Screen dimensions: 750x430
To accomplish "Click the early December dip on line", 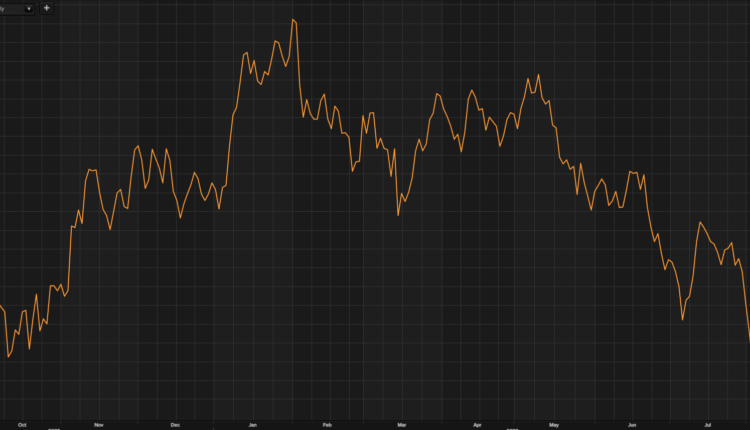I will (x=180, y=217).
